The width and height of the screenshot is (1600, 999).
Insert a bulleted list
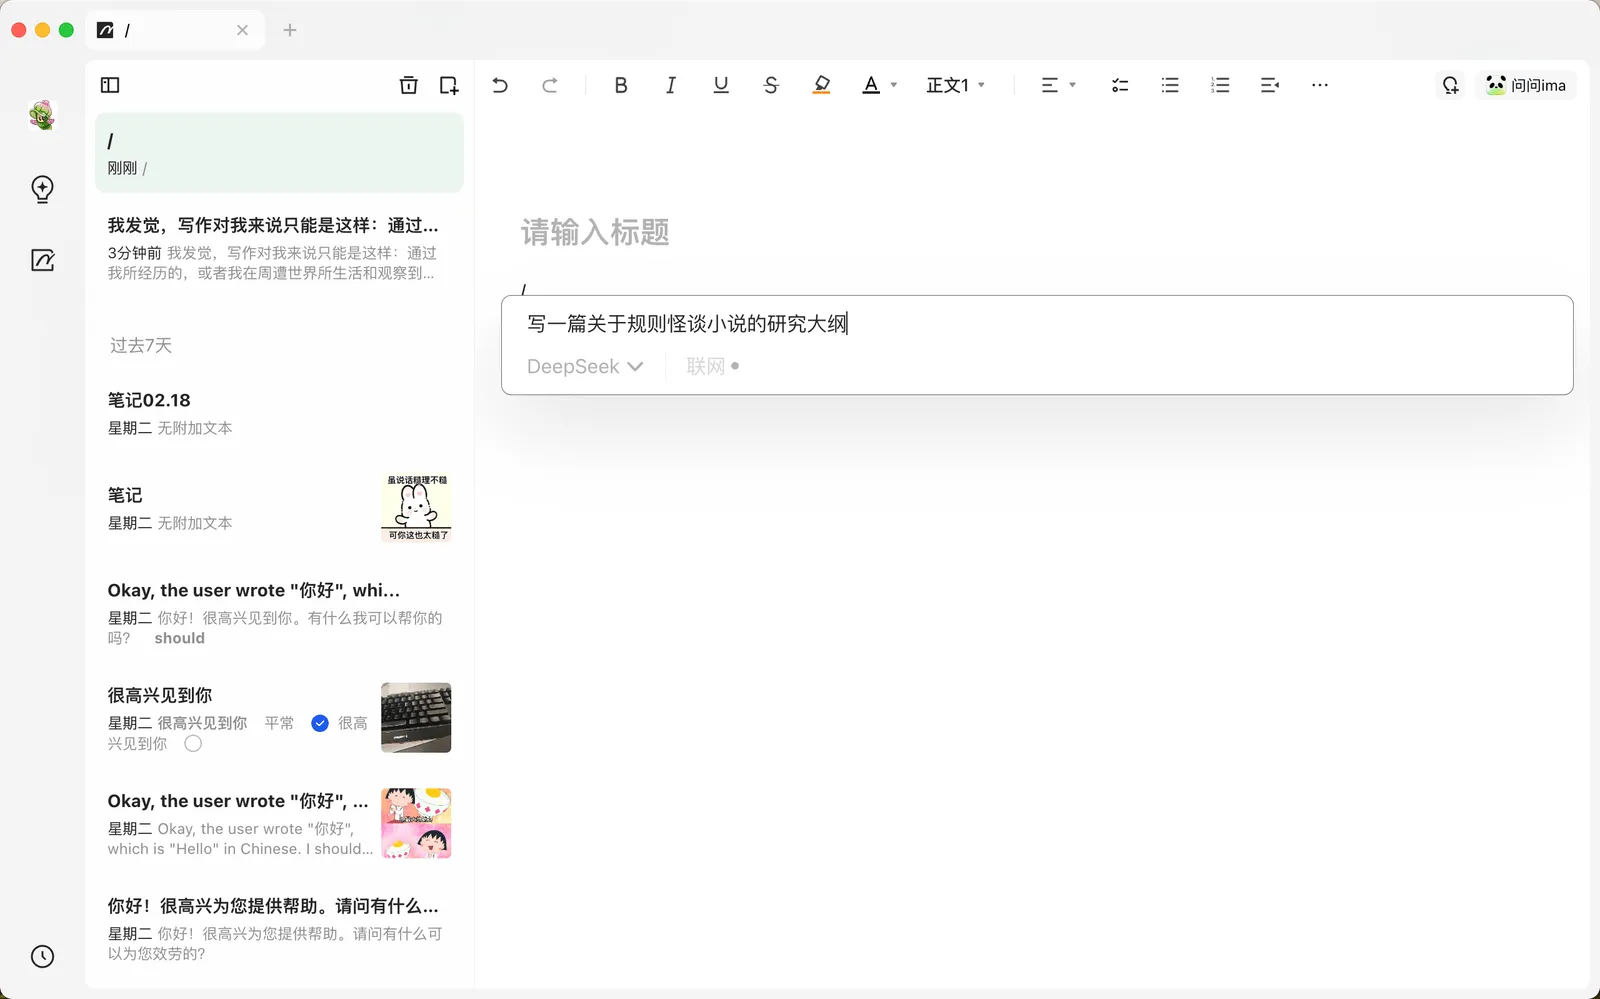coord(1170,85)
